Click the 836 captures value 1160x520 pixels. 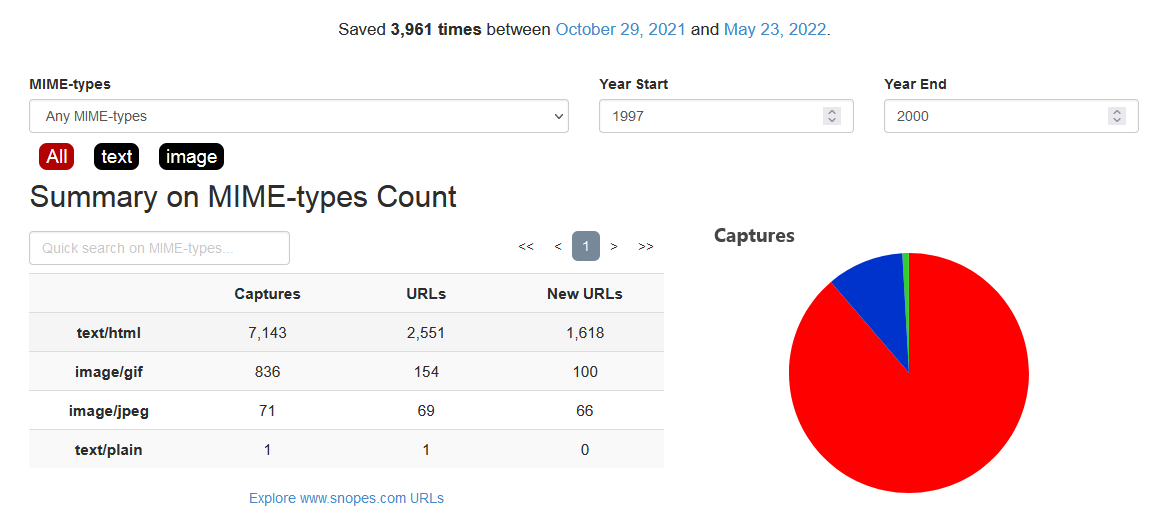[x=267, y=371]
